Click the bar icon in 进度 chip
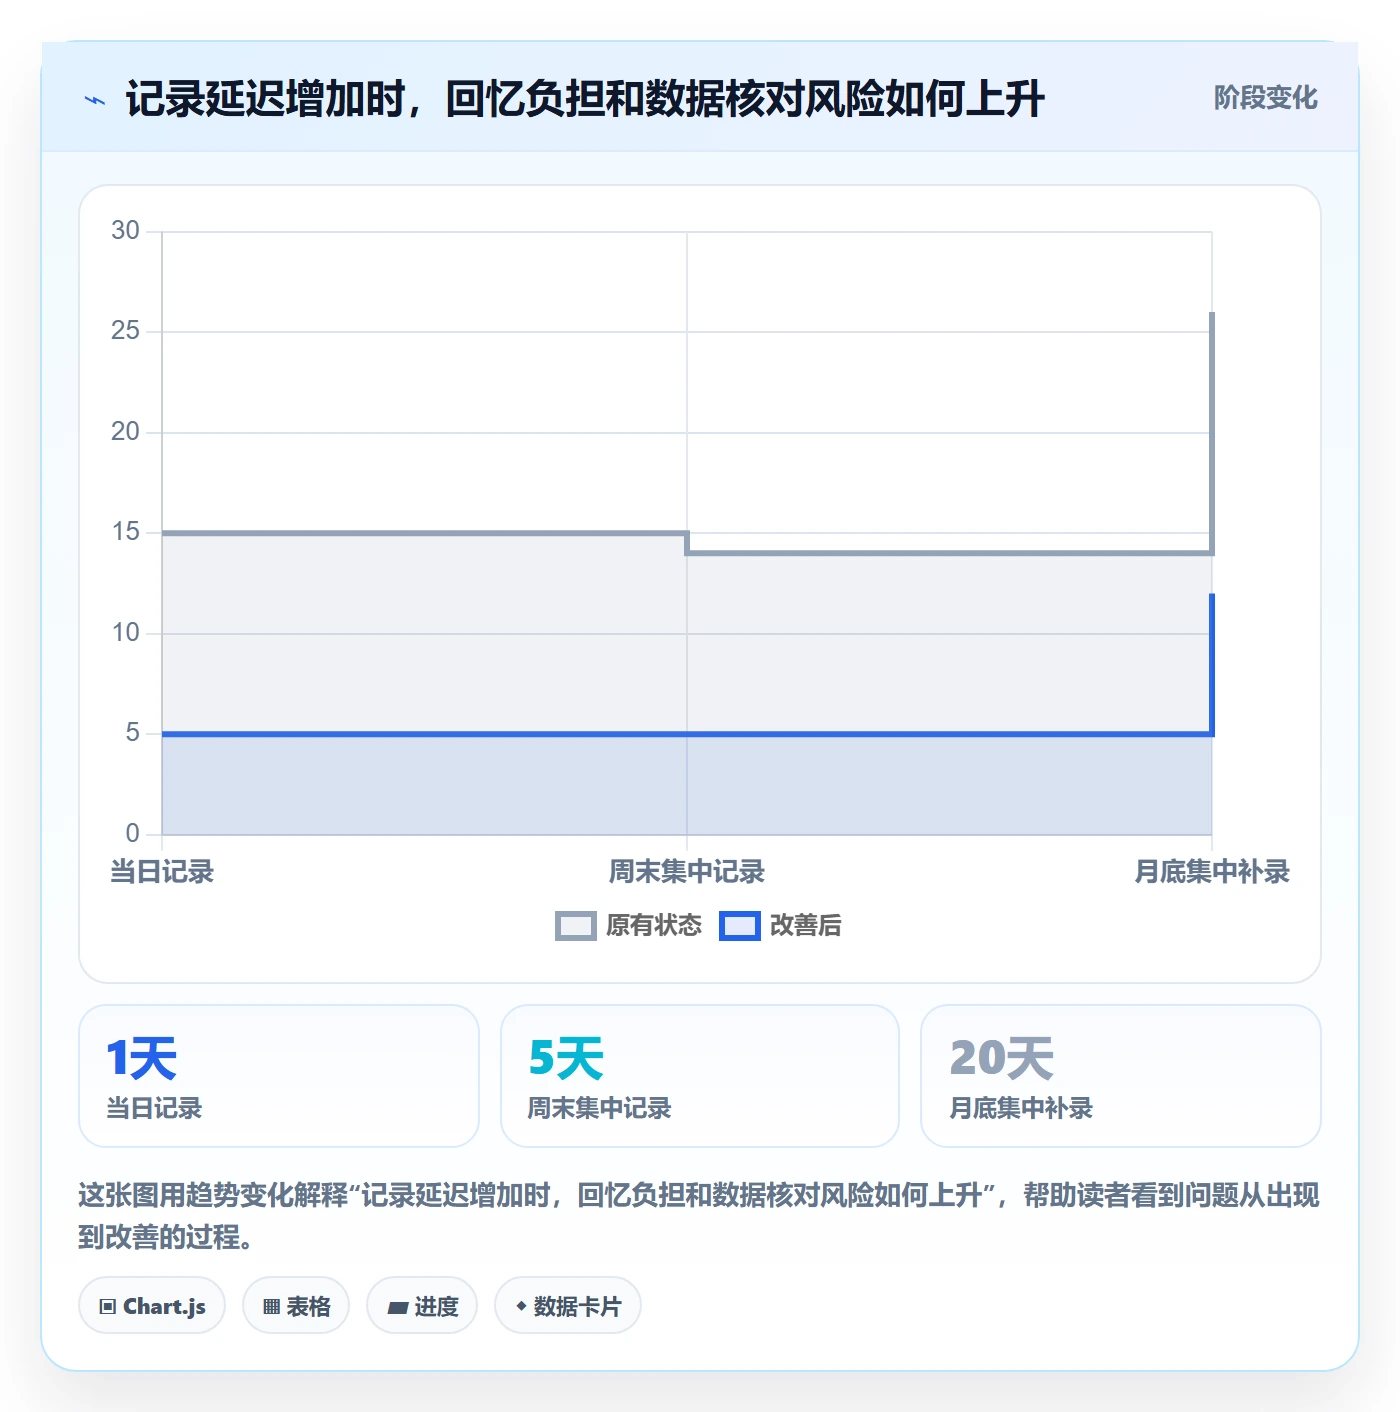 coord(397,1307)
